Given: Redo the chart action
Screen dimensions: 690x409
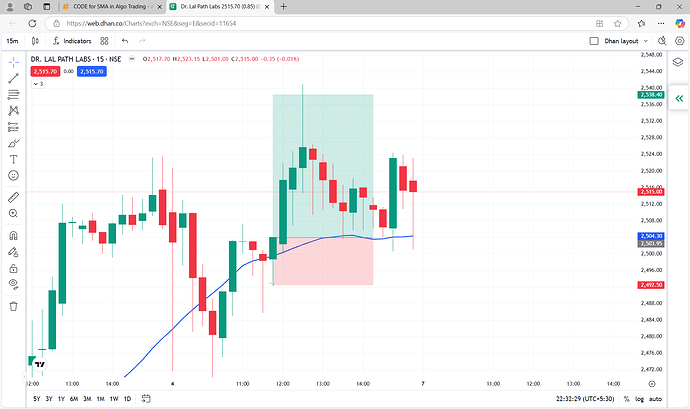Looking at the screenshot, I should [x=142, y=41].
